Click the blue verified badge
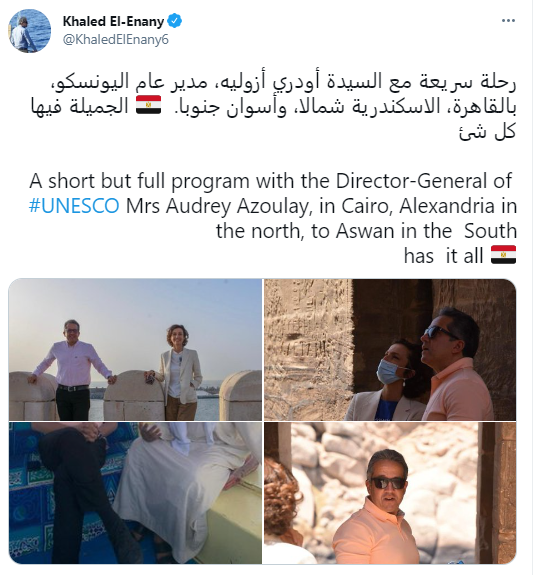Screen dimensions: 537x575 point(175,21)
